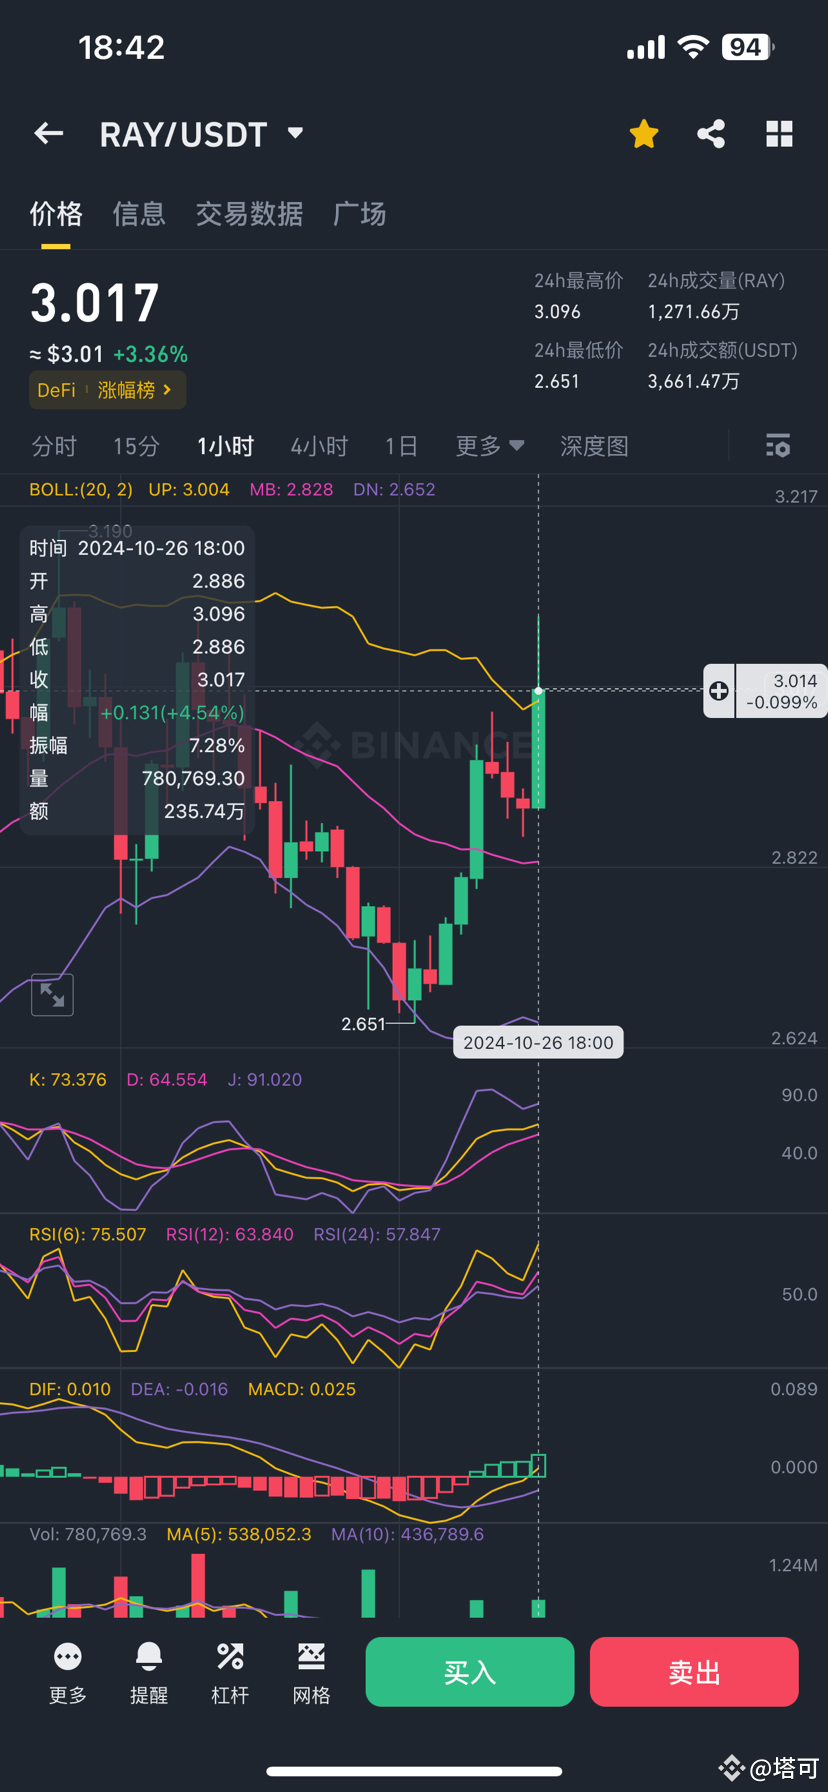Select the 15分 chart interval
The width and height of the screenshot is (828, 1792).
point(136,446)
